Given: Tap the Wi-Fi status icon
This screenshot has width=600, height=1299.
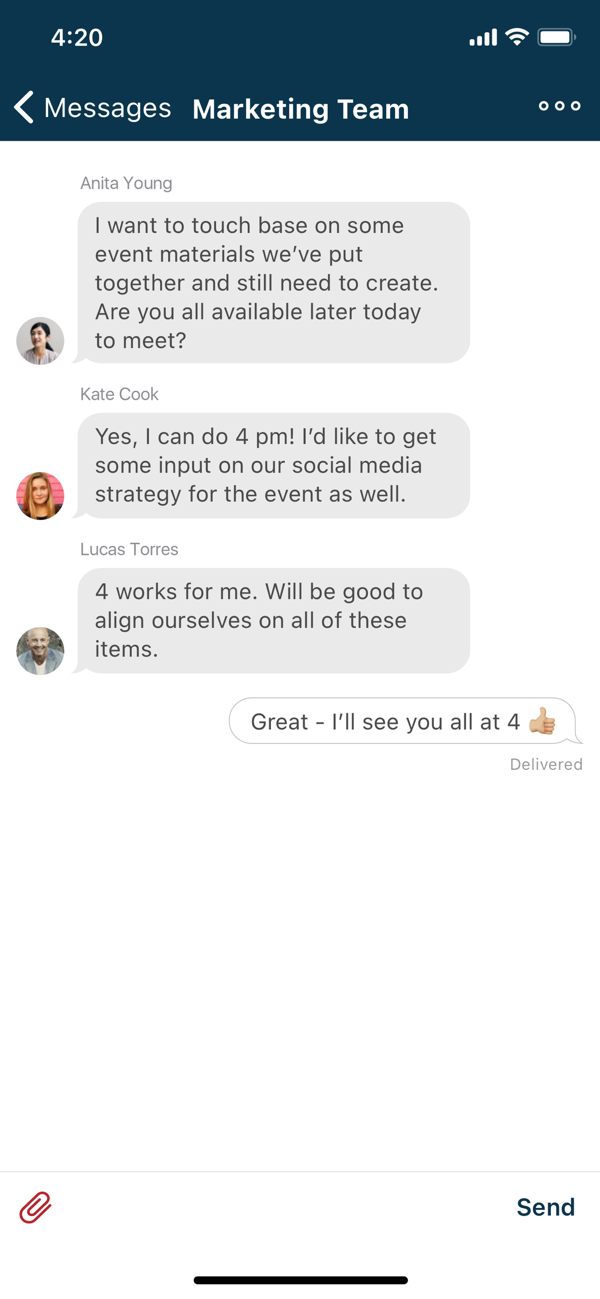Looking at the screenshot, I should coord(517,37).
